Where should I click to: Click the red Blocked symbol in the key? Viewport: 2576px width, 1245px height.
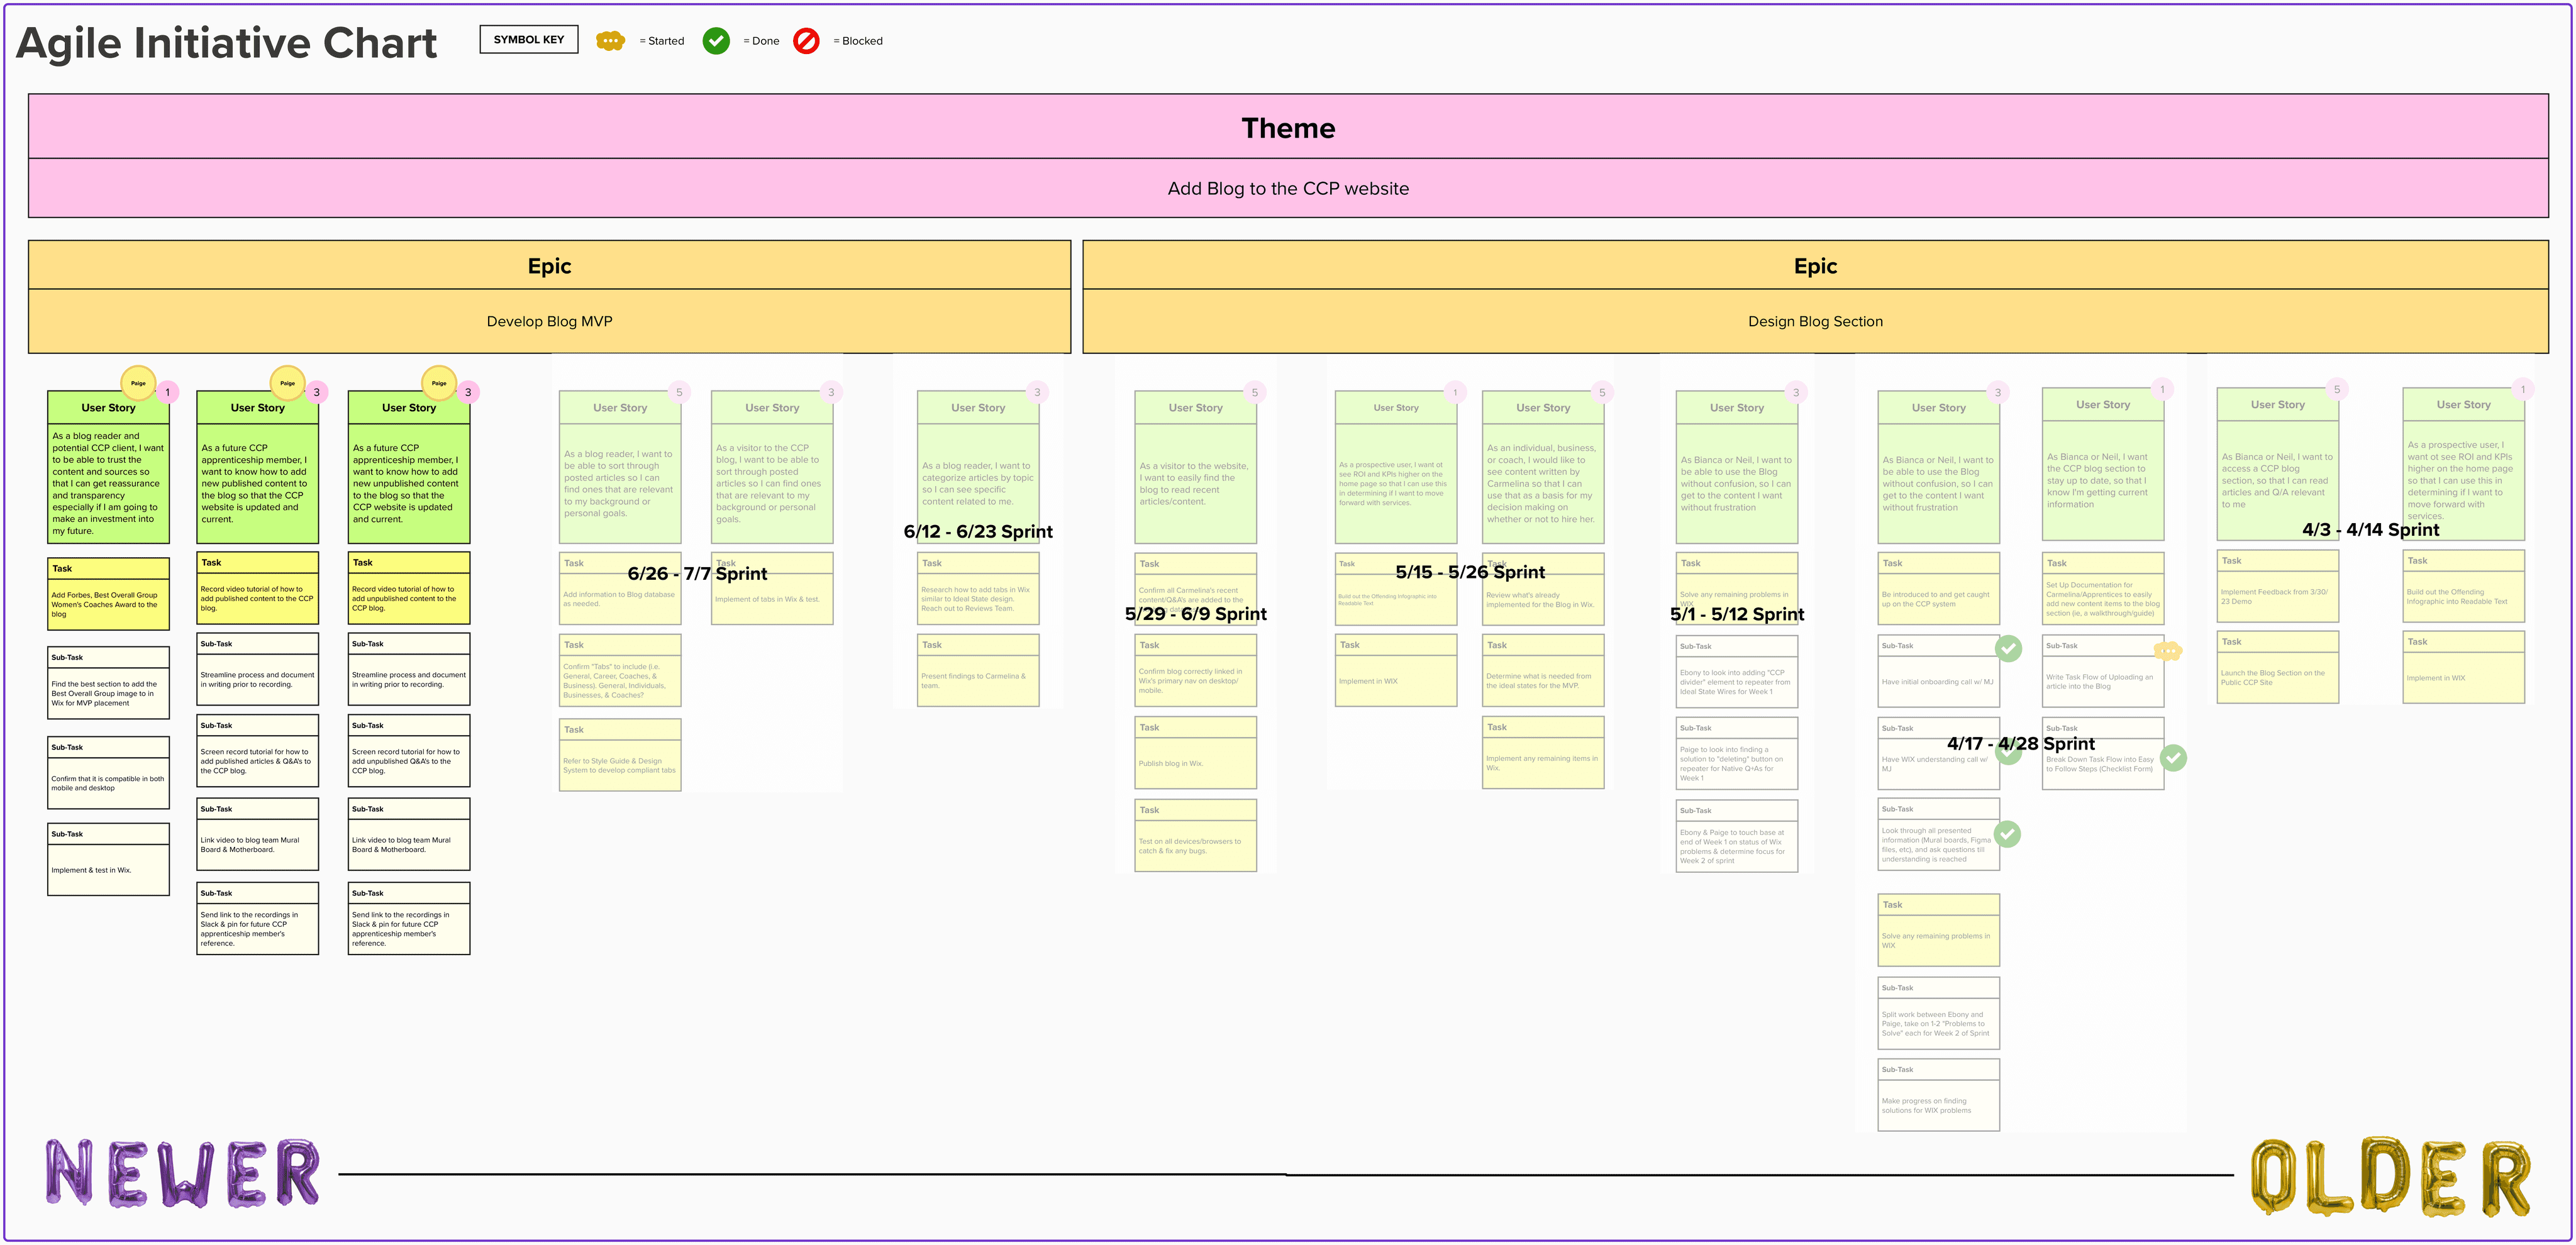click(807, 41)
